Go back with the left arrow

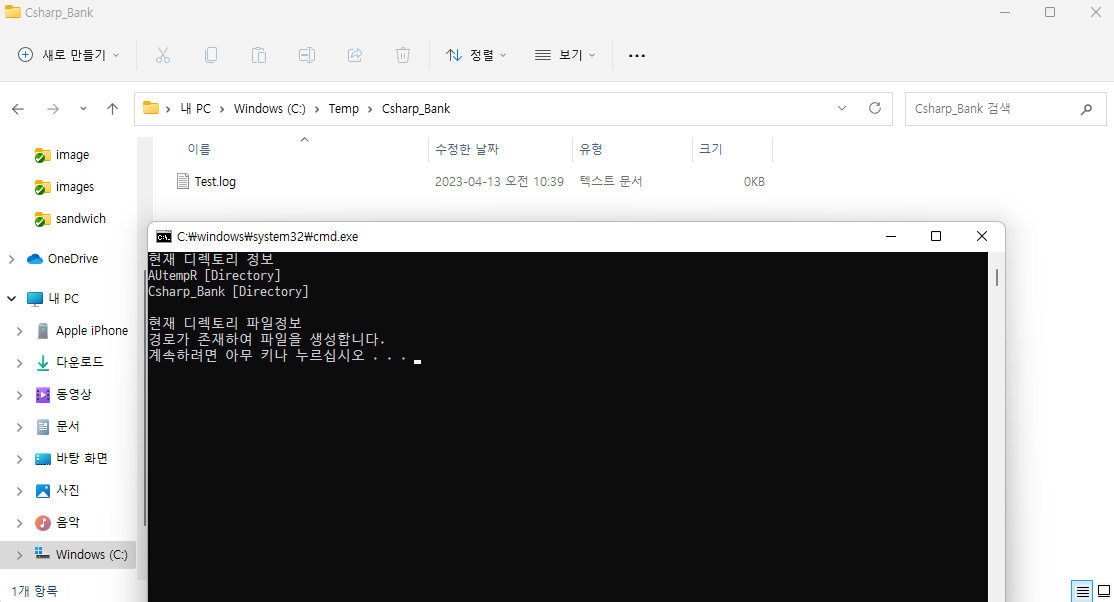(x=18, y=109)
